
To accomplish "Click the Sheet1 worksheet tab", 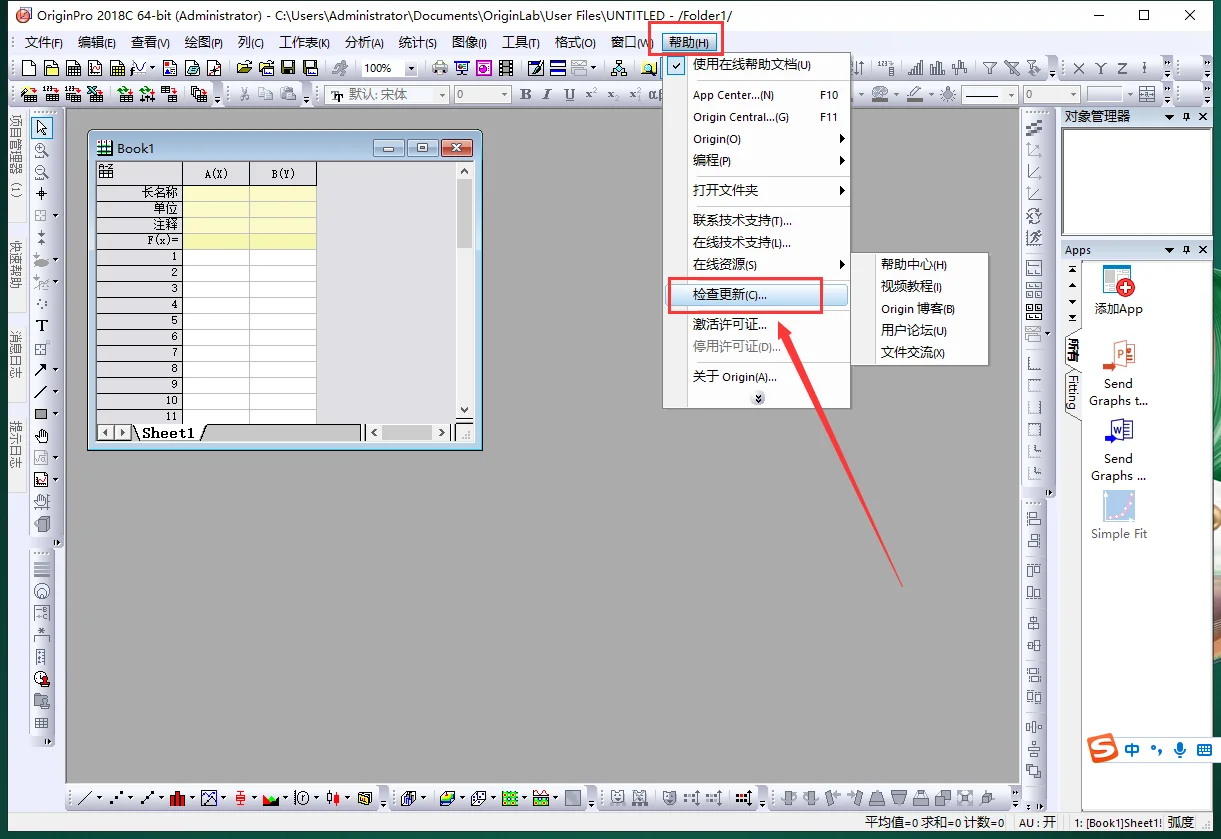I will pos(168,433).
